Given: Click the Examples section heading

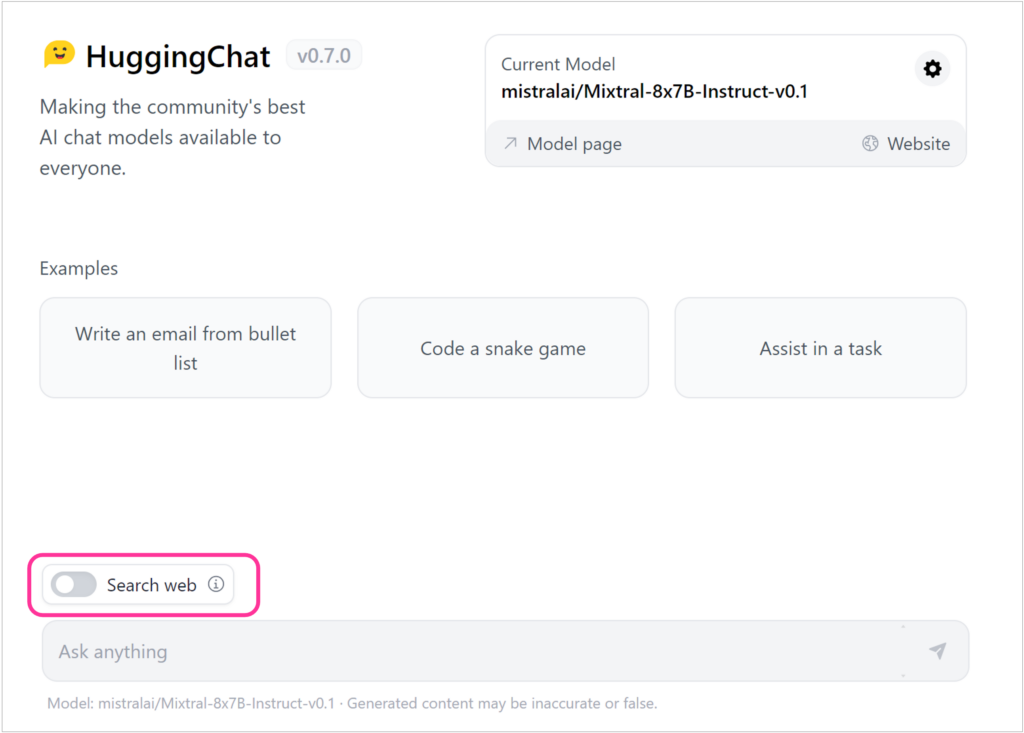Looking at the screenshot, I should pyautogui.click(x=78, y=268).
